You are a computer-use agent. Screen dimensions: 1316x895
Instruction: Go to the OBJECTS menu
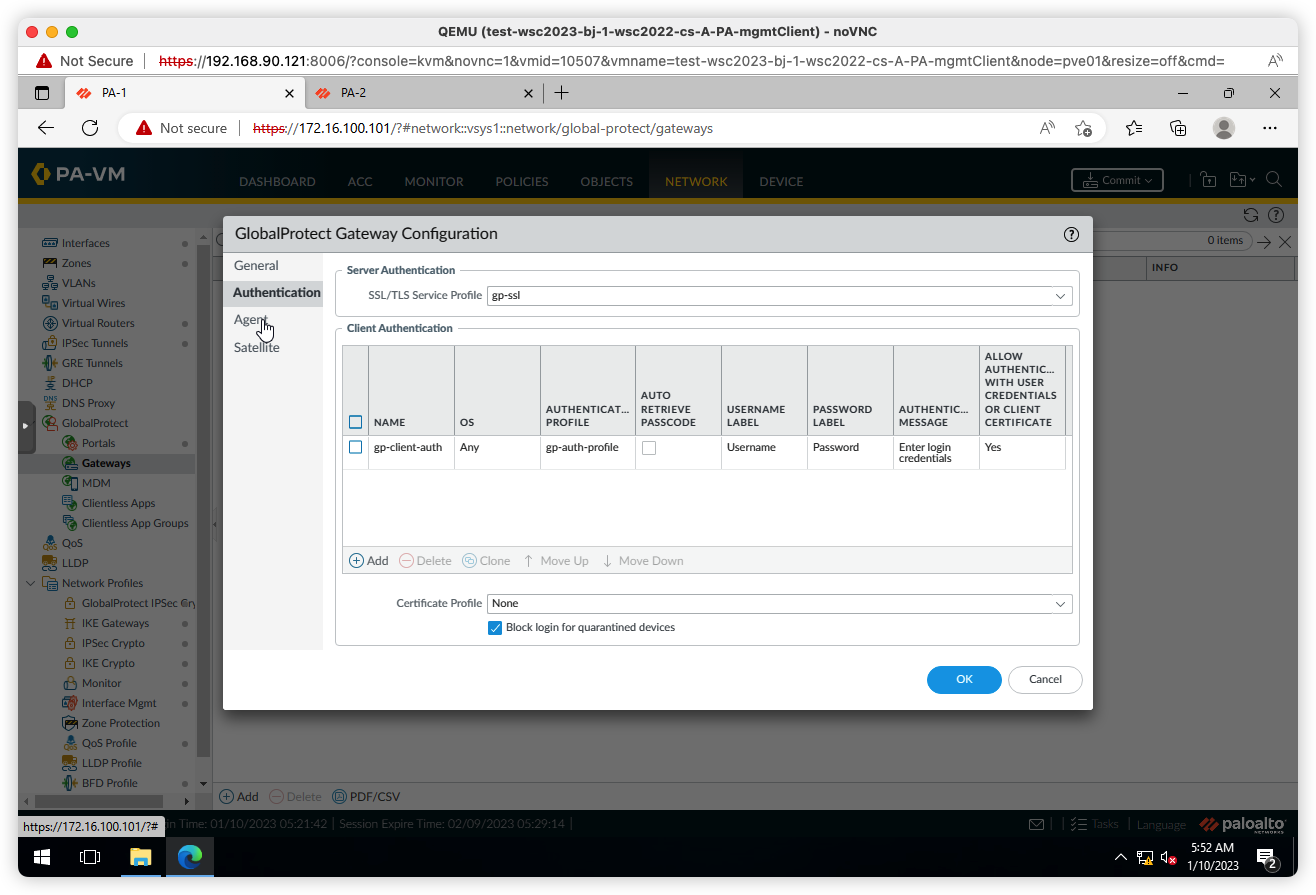(x=606, y=182)
